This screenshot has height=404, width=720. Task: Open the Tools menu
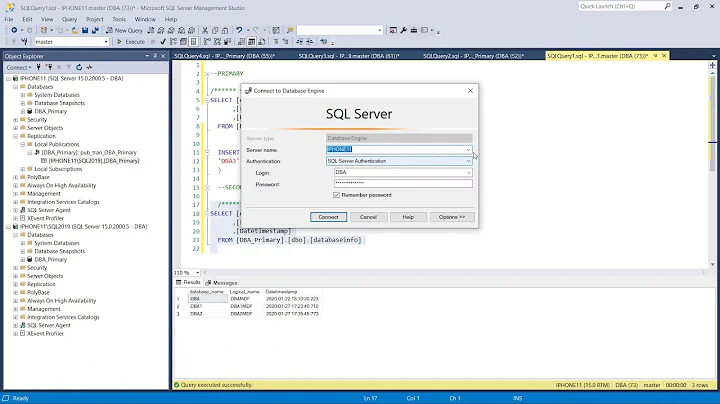tap(119, 19)
